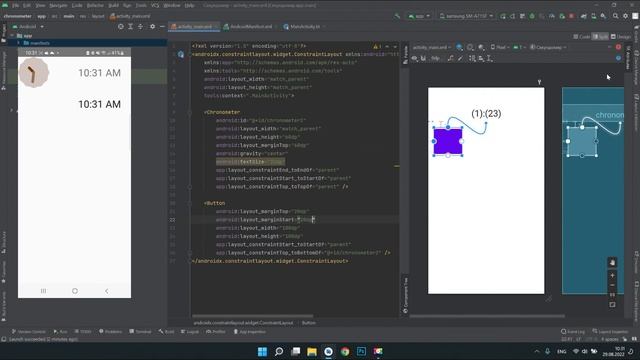This screenshot has width=640, height=360.
Task: Open project panel options gear
Action: [152, 27]
